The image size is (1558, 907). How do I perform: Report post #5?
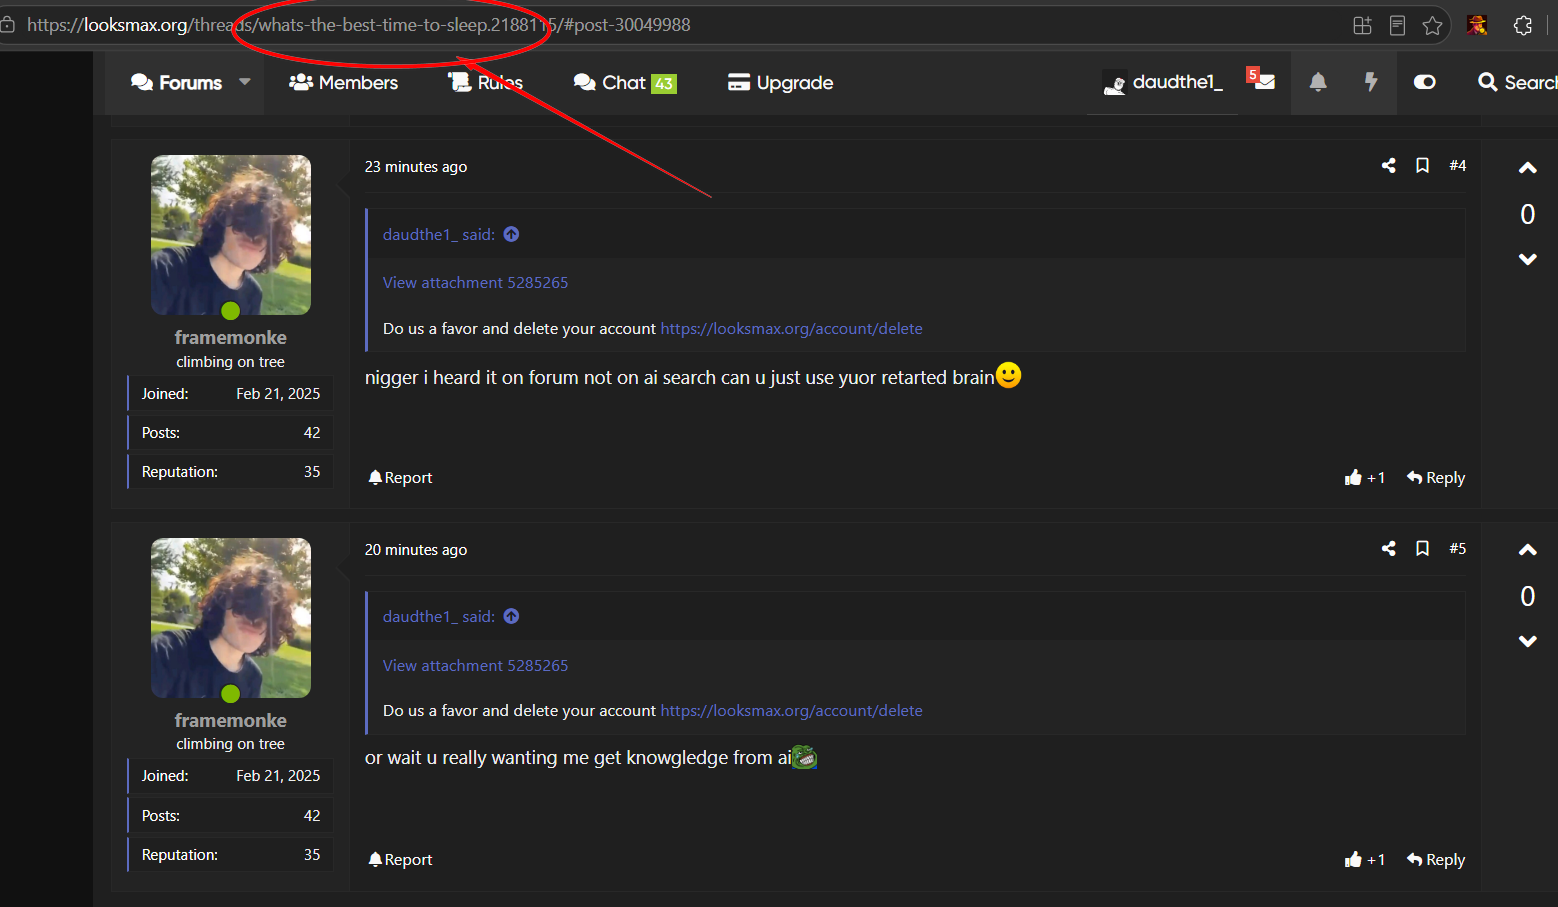pos(400,860)
